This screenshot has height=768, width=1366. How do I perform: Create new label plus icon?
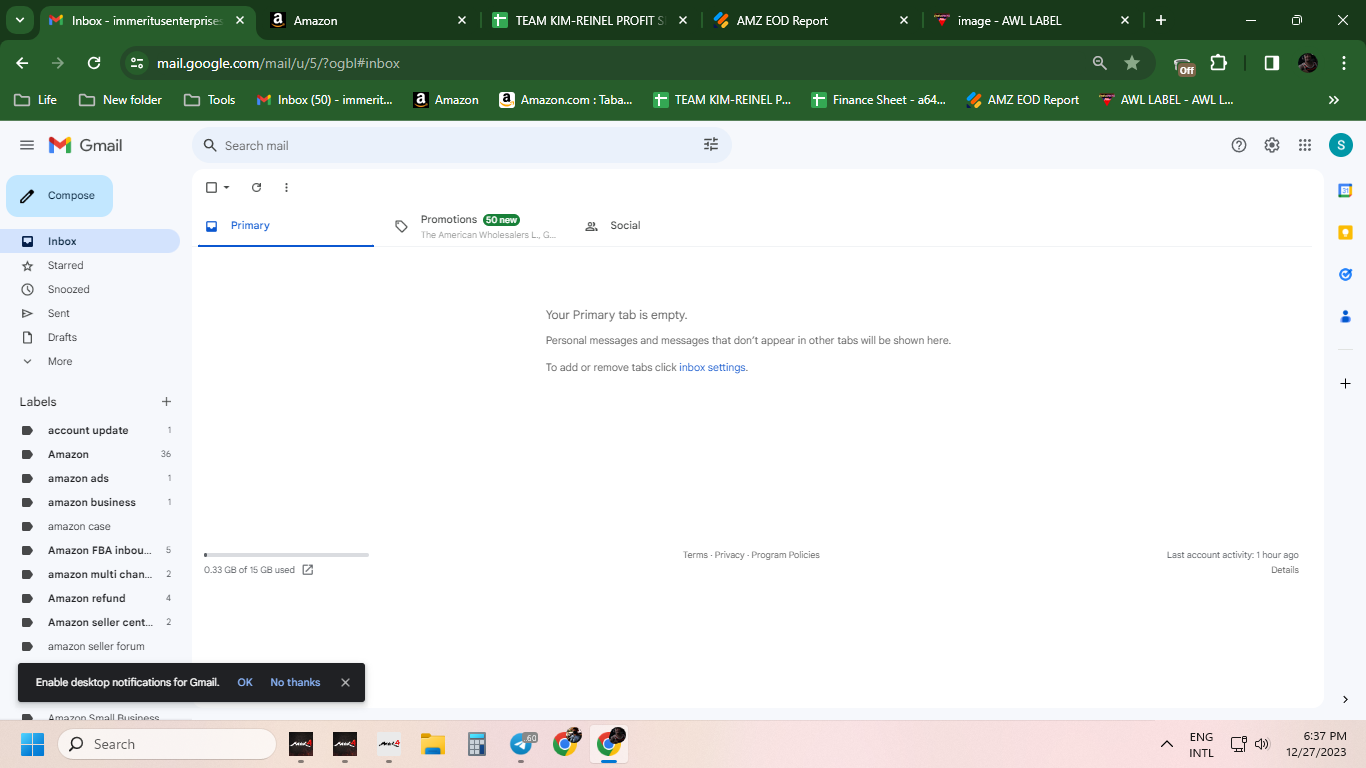[166, 402]
